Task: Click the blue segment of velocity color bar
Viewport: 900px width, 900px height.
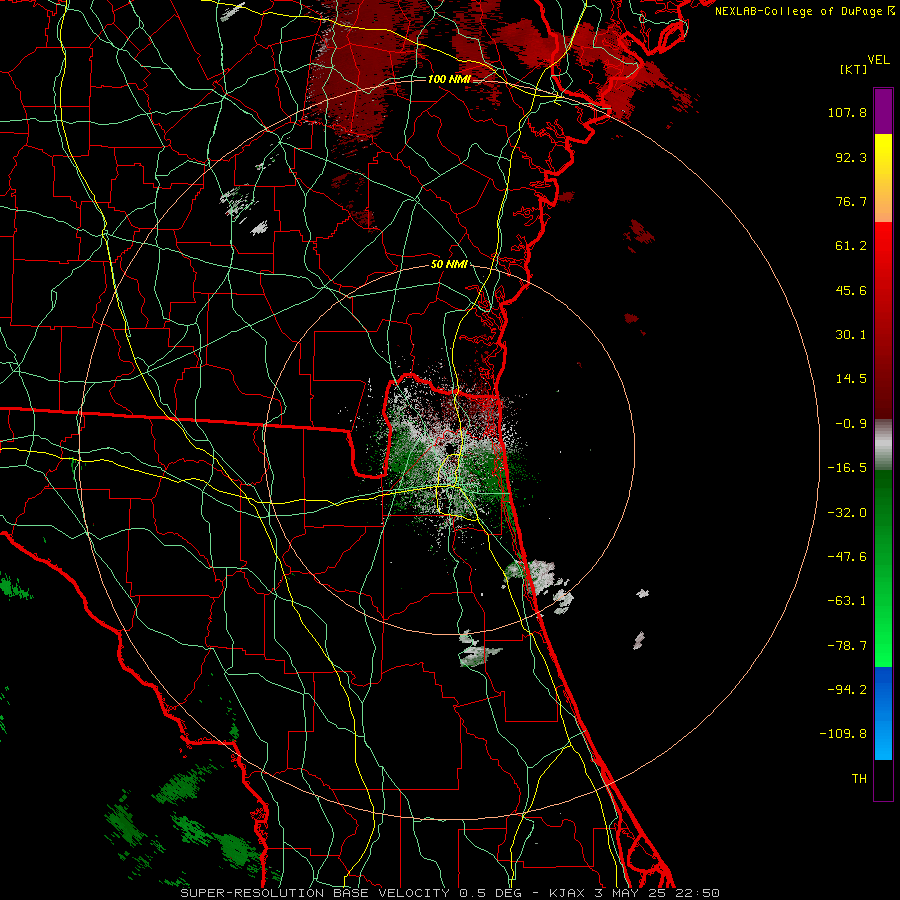Action: (x=883, y=713)
